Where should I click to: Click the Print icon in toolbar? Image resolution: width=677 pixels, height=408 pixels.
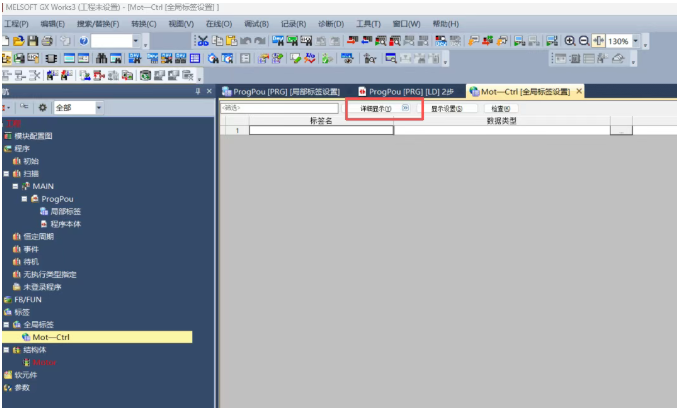click(x=47, y=41)
